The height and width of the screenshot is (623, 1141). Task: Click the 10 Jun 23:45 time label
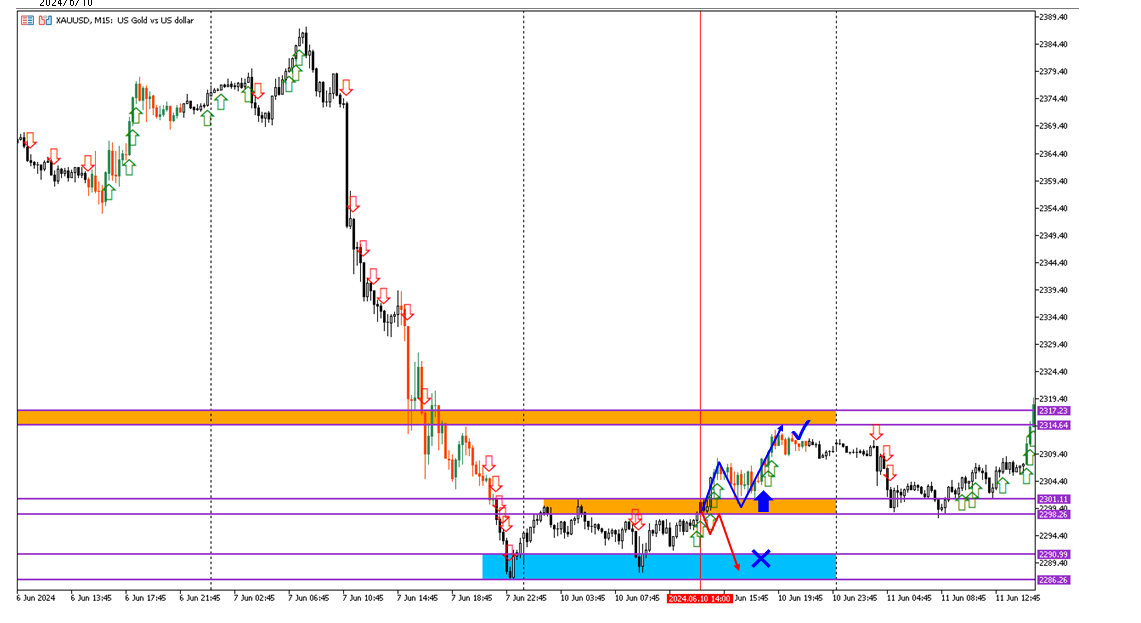point(855,598)
